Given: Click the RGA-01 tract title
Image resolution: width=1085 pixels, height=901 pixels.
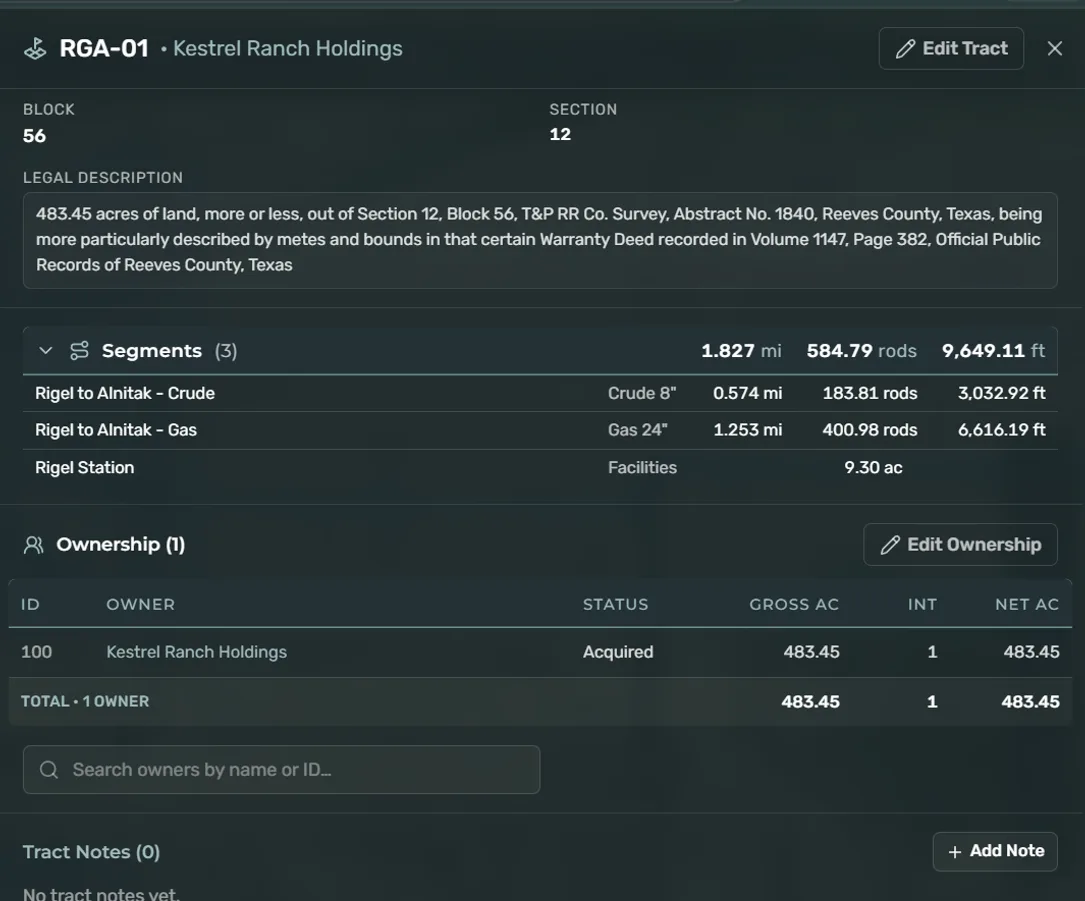Looking at the screenshot, I should (104, 48).
